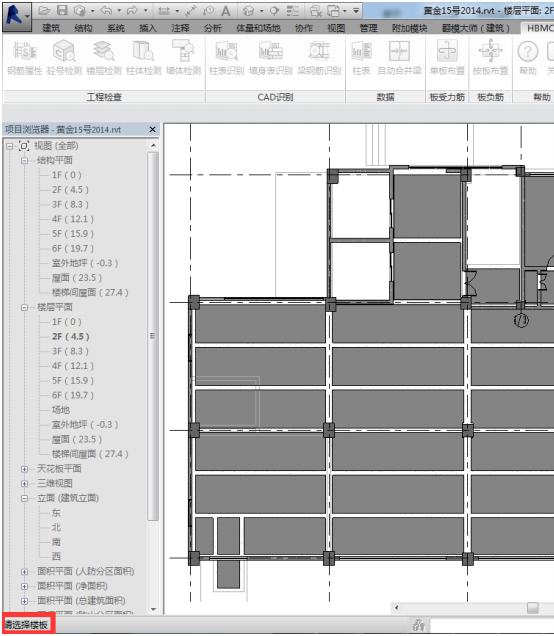554x636 pixels.
Task: Click the Open file icon in quick access toolbar
Action: pos(44,11)
